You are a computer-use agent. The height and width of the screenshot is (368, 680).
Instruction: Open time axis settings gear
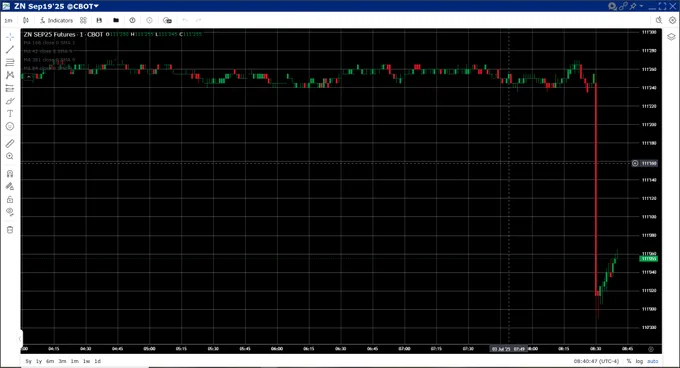tap(651, 349)
